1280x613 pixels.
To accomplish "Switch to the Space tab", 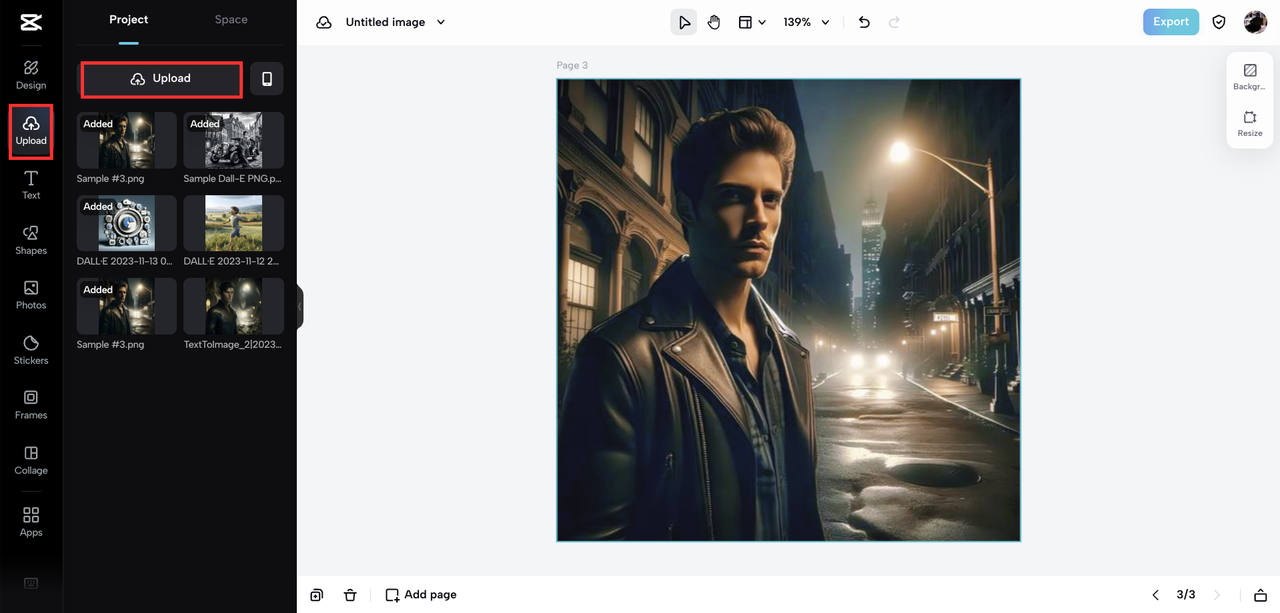I will (x=231, y=20).
